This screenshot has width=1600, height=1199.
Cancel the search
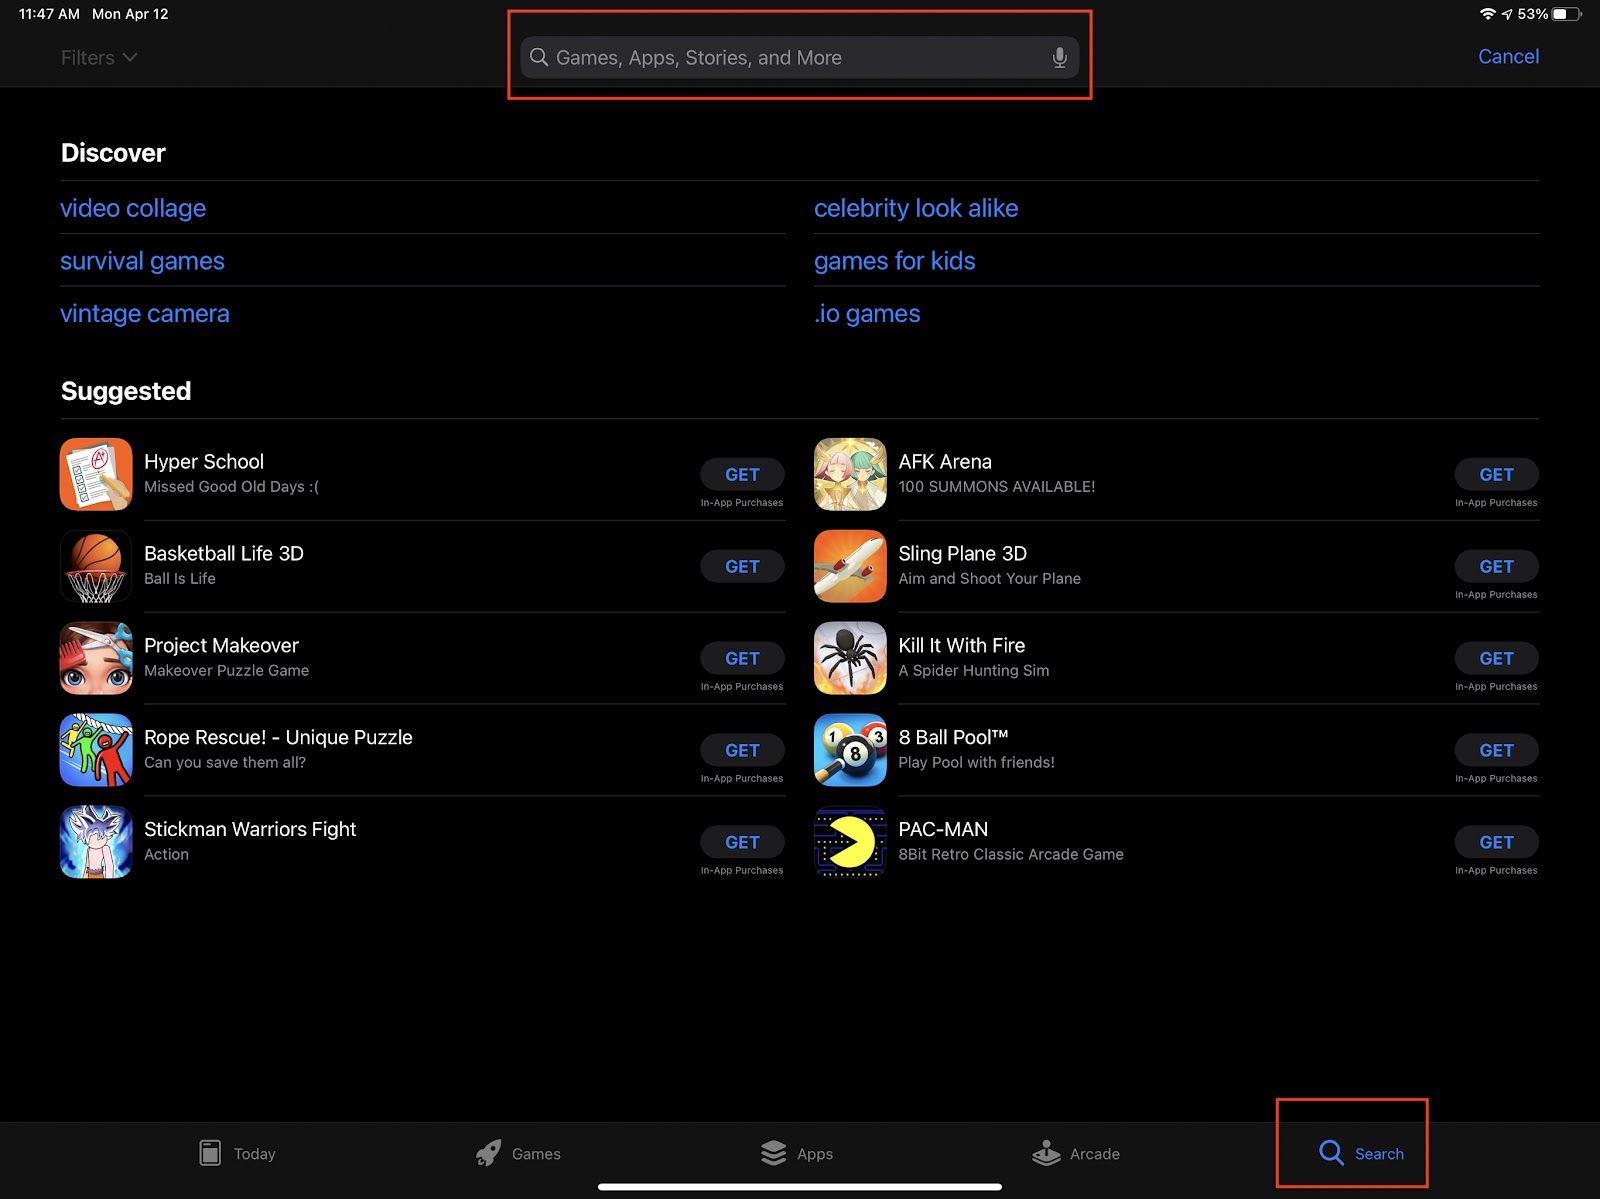1508,57
